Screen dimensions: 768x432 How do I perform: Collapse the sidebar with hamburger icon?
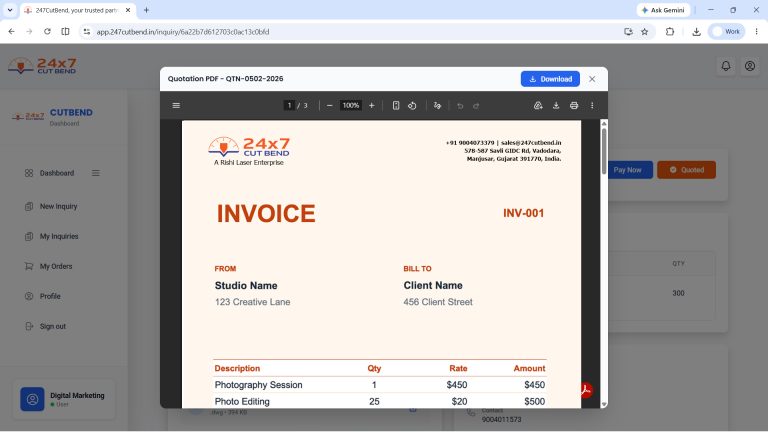click(x=96, y=173)
